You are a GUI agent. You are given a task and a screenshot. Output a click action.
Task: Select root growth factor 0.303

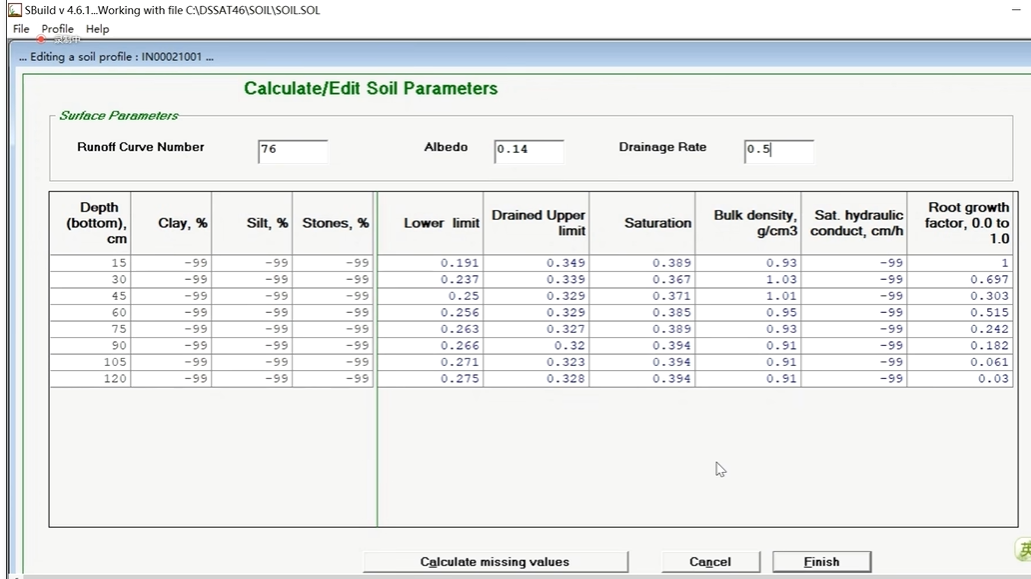click(x=960, y=296)
